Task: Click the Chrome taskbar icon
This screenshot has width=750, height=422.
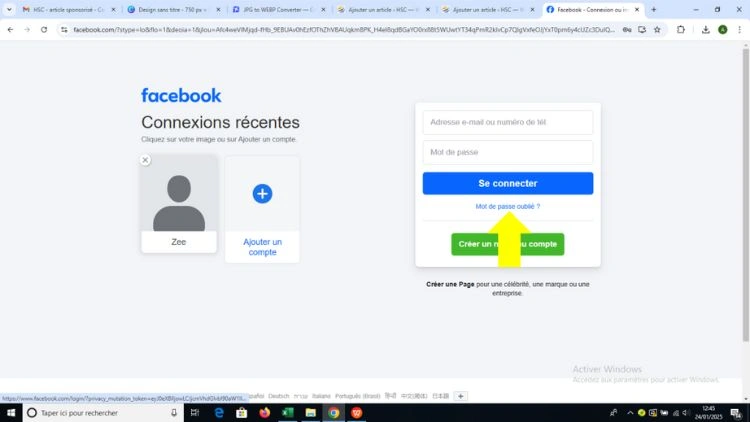Action: coord(333,412)
